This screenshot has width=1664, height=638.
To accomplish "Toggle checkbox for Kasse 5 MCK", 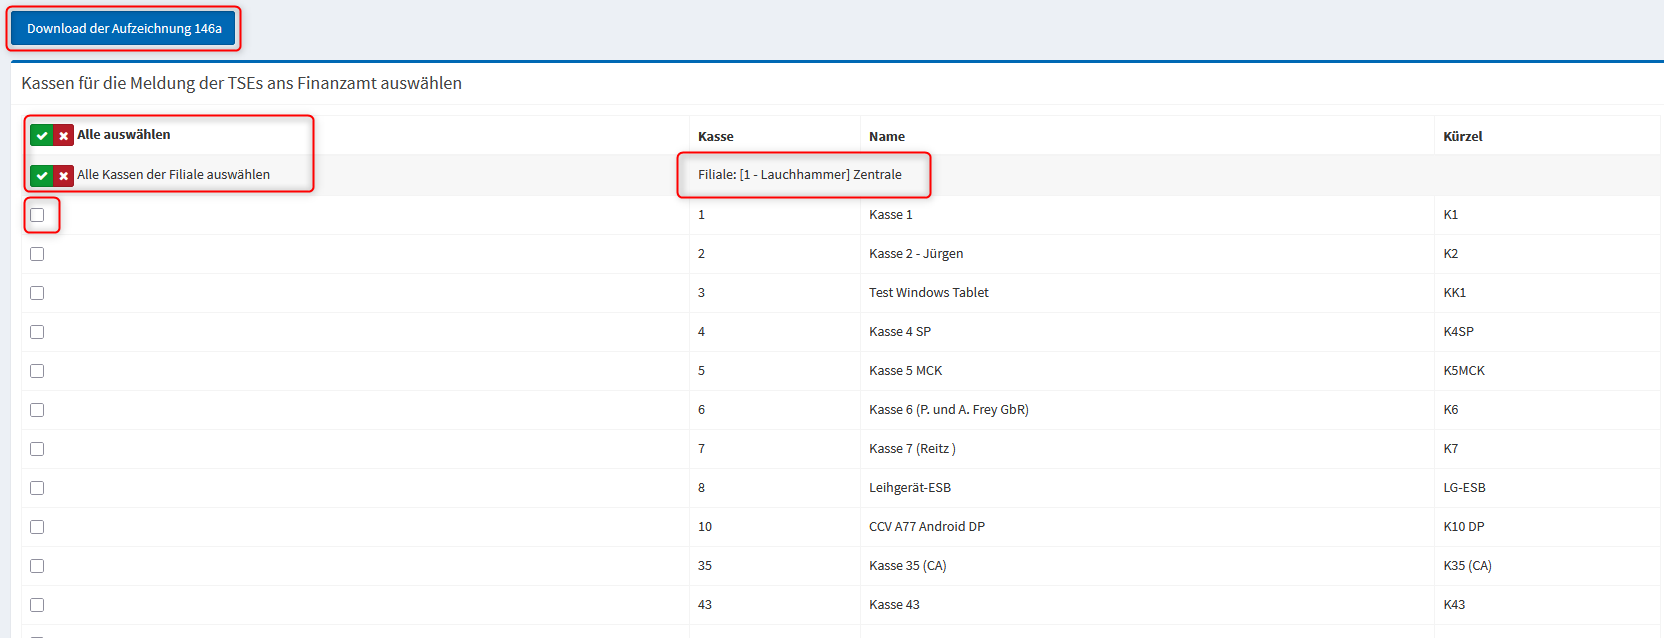I will pyautogui.click(x=37, y=371).
